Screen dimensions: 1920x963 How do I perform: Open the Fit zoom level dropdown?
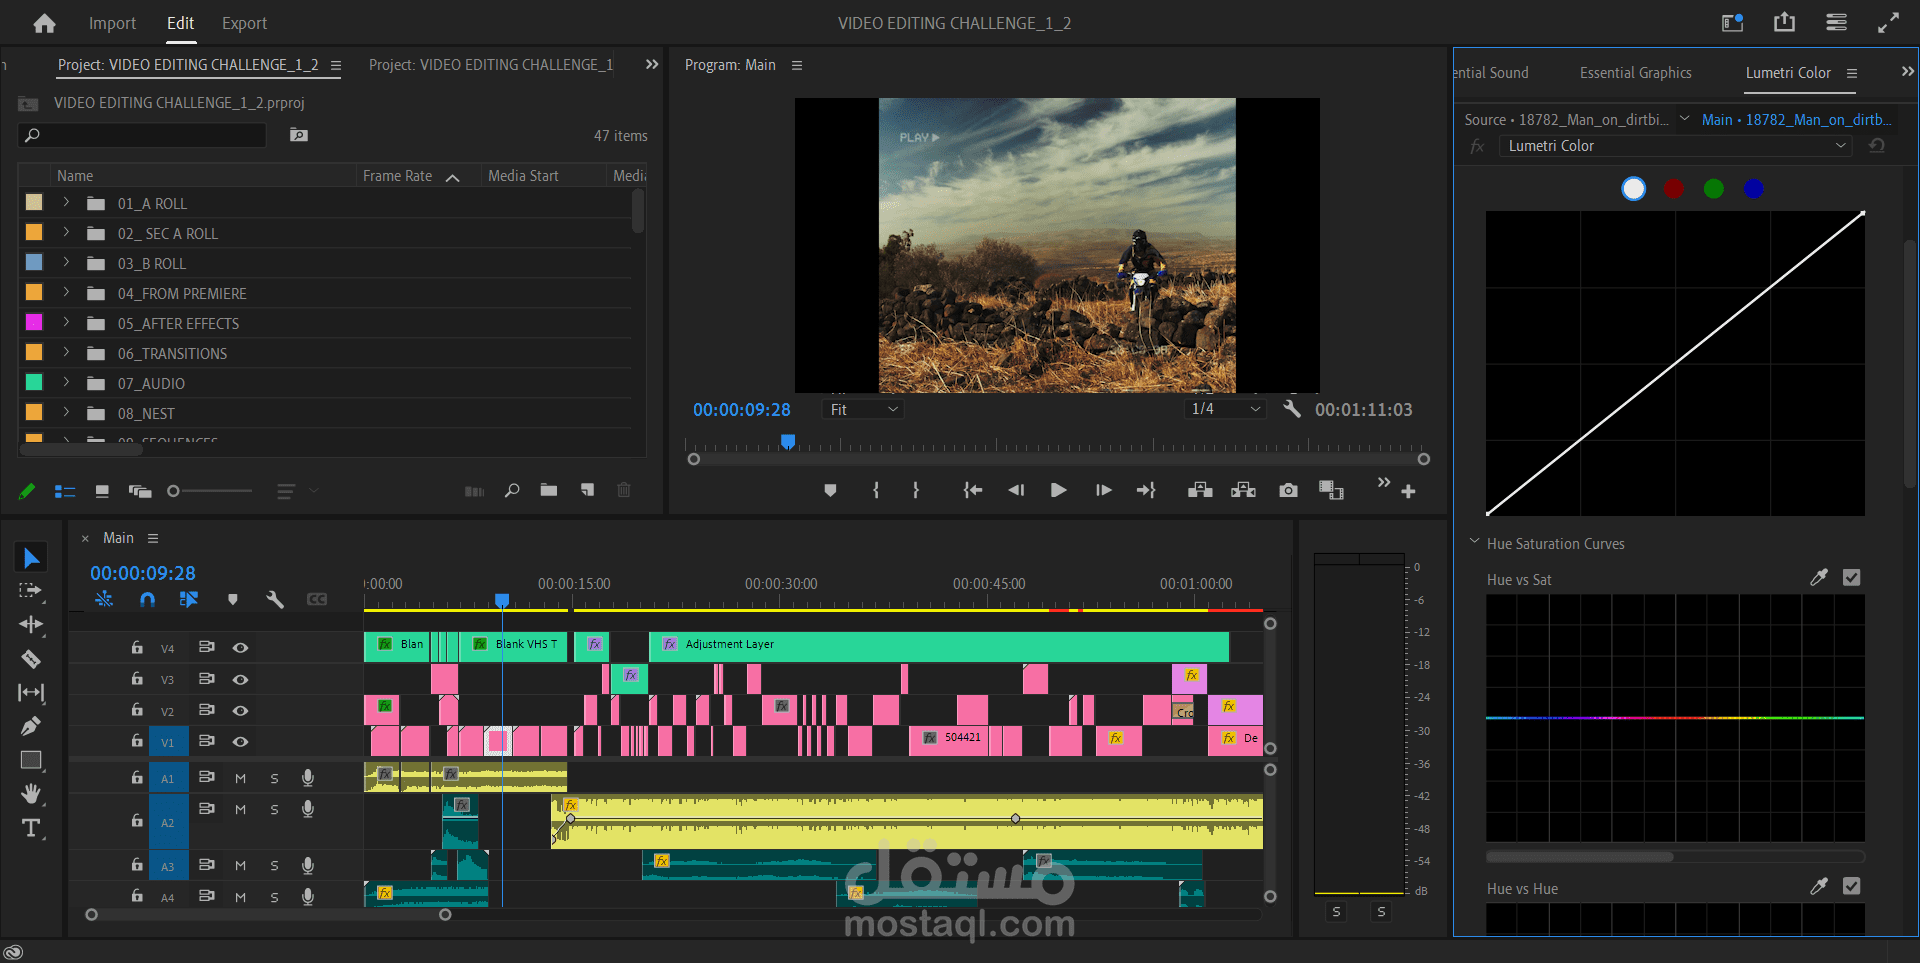863,409
